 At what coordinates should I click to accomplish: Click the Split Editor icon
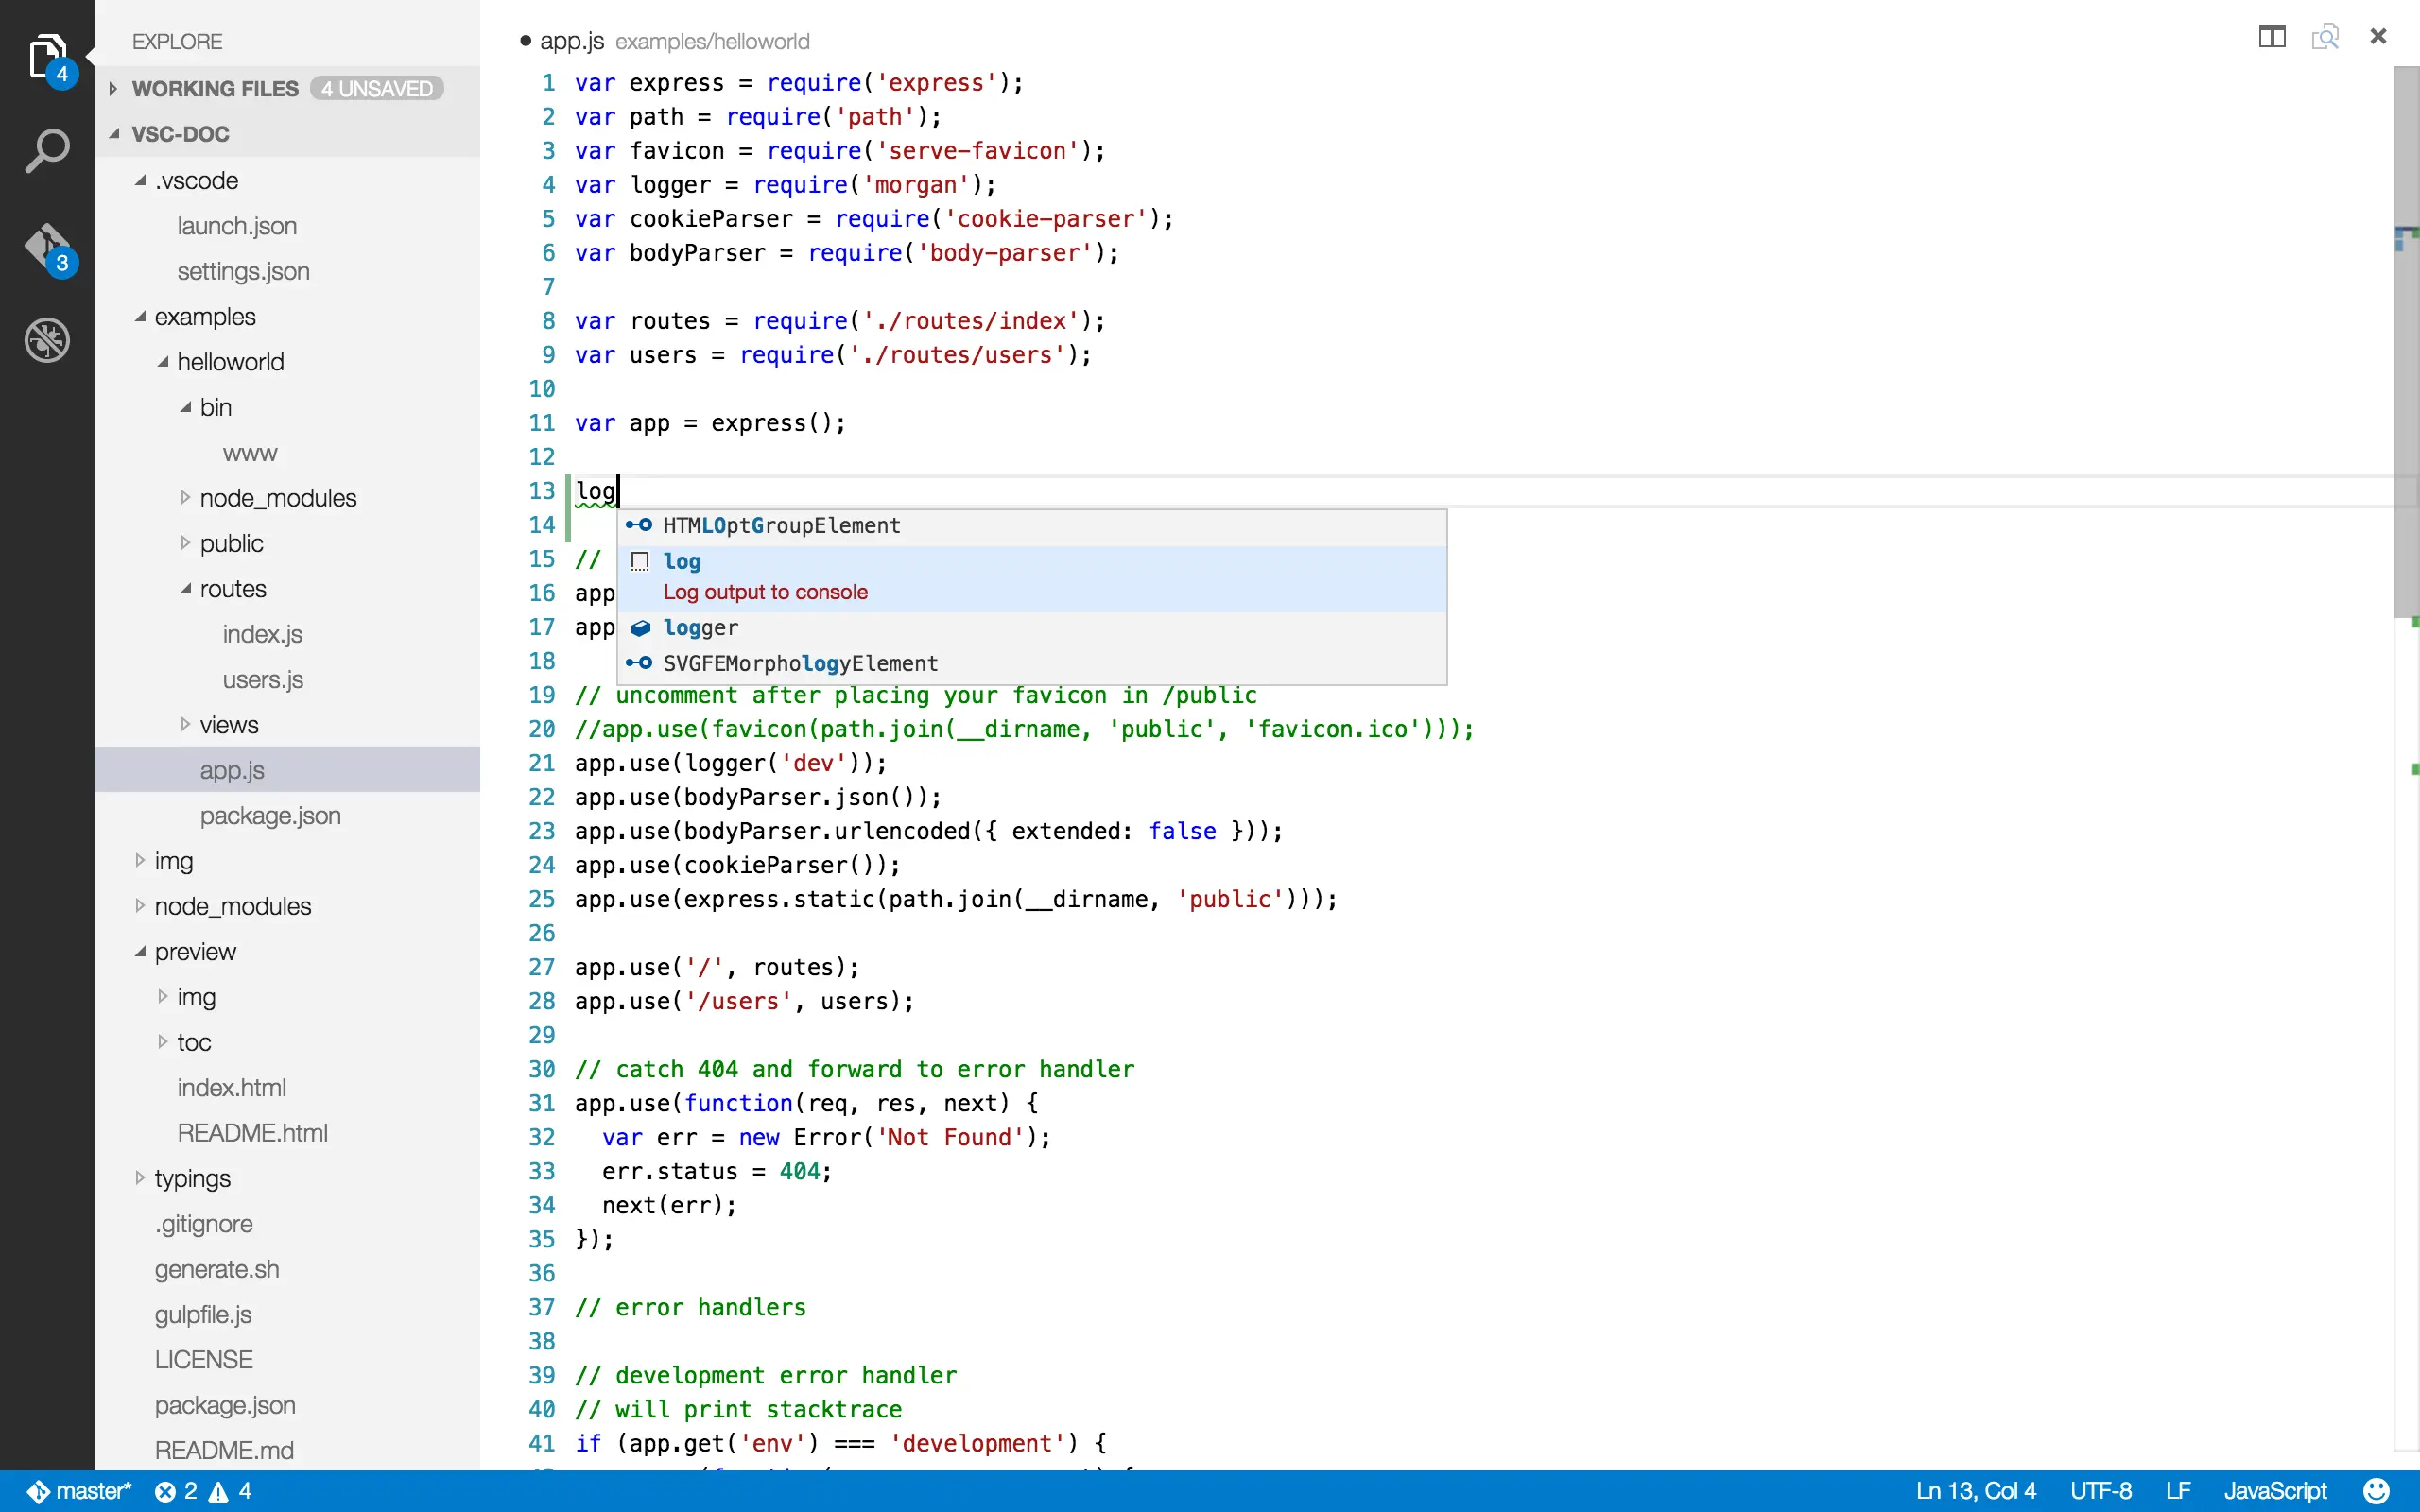click(2271, 37)
